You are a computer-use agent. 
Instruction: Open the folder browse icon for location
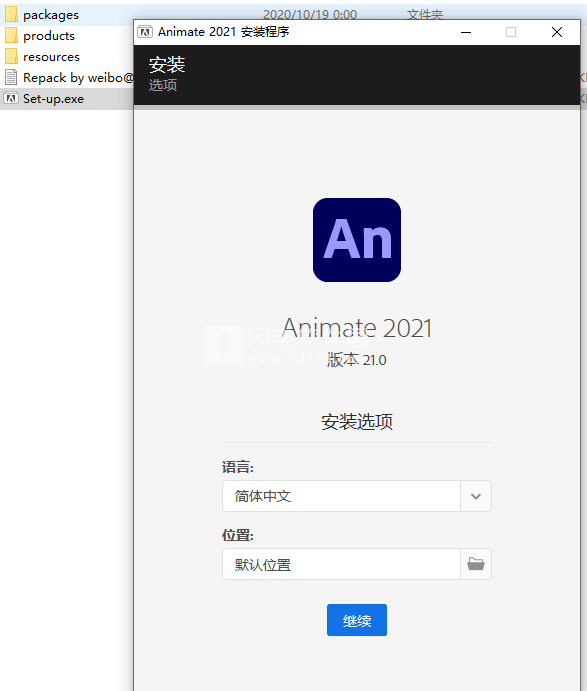click(x=476, y=564)
